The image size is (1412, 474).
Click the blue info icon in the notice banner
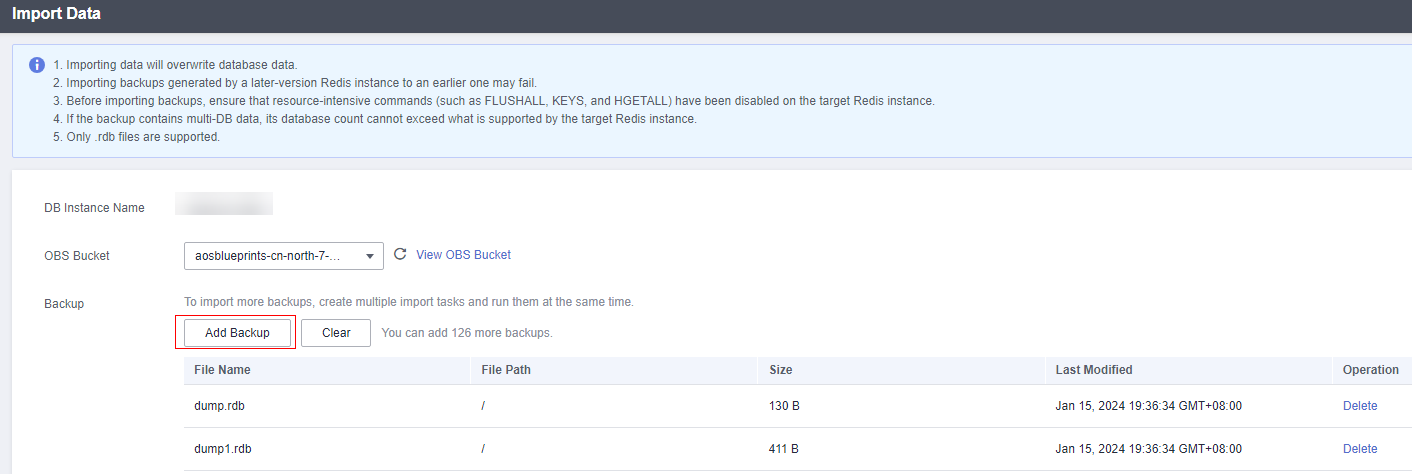point(37,65)
